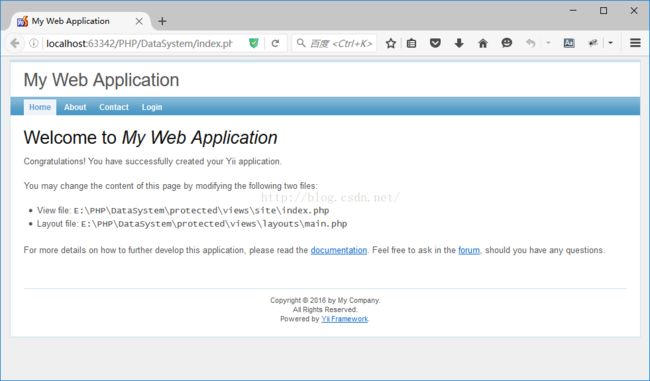Viewport: 650px width, 381px height.
Task: Open the Contact navigation item
Action: point(114,107)
